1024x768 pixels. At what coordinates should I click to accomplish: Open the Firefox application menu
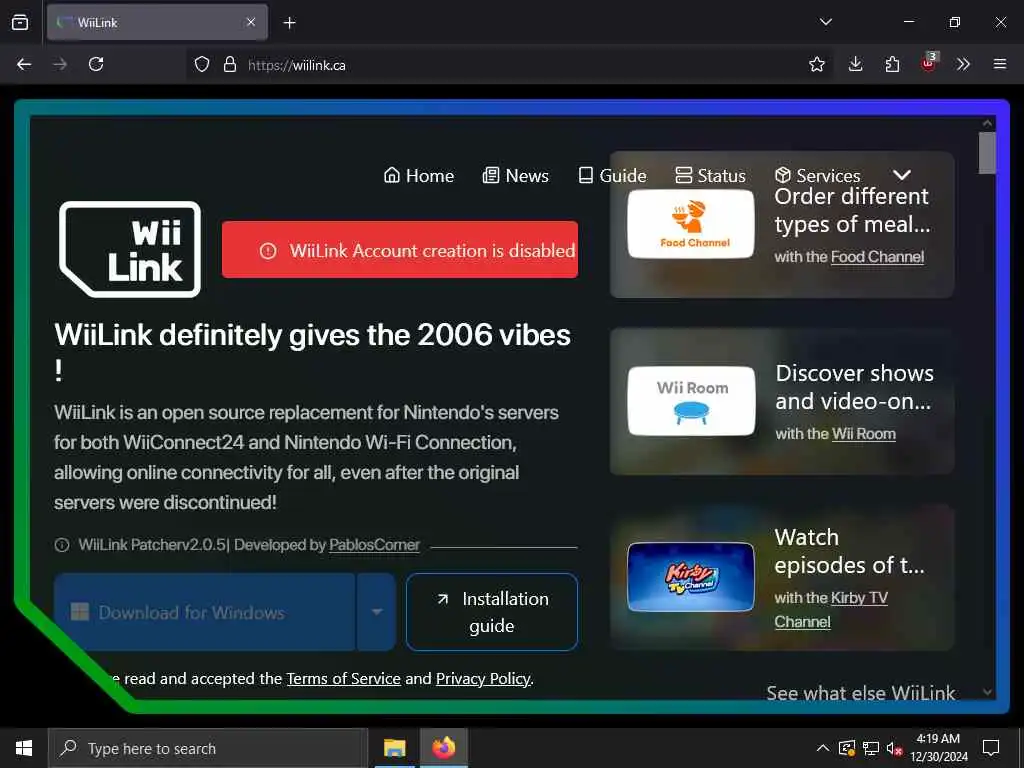[x=999, y=65]
